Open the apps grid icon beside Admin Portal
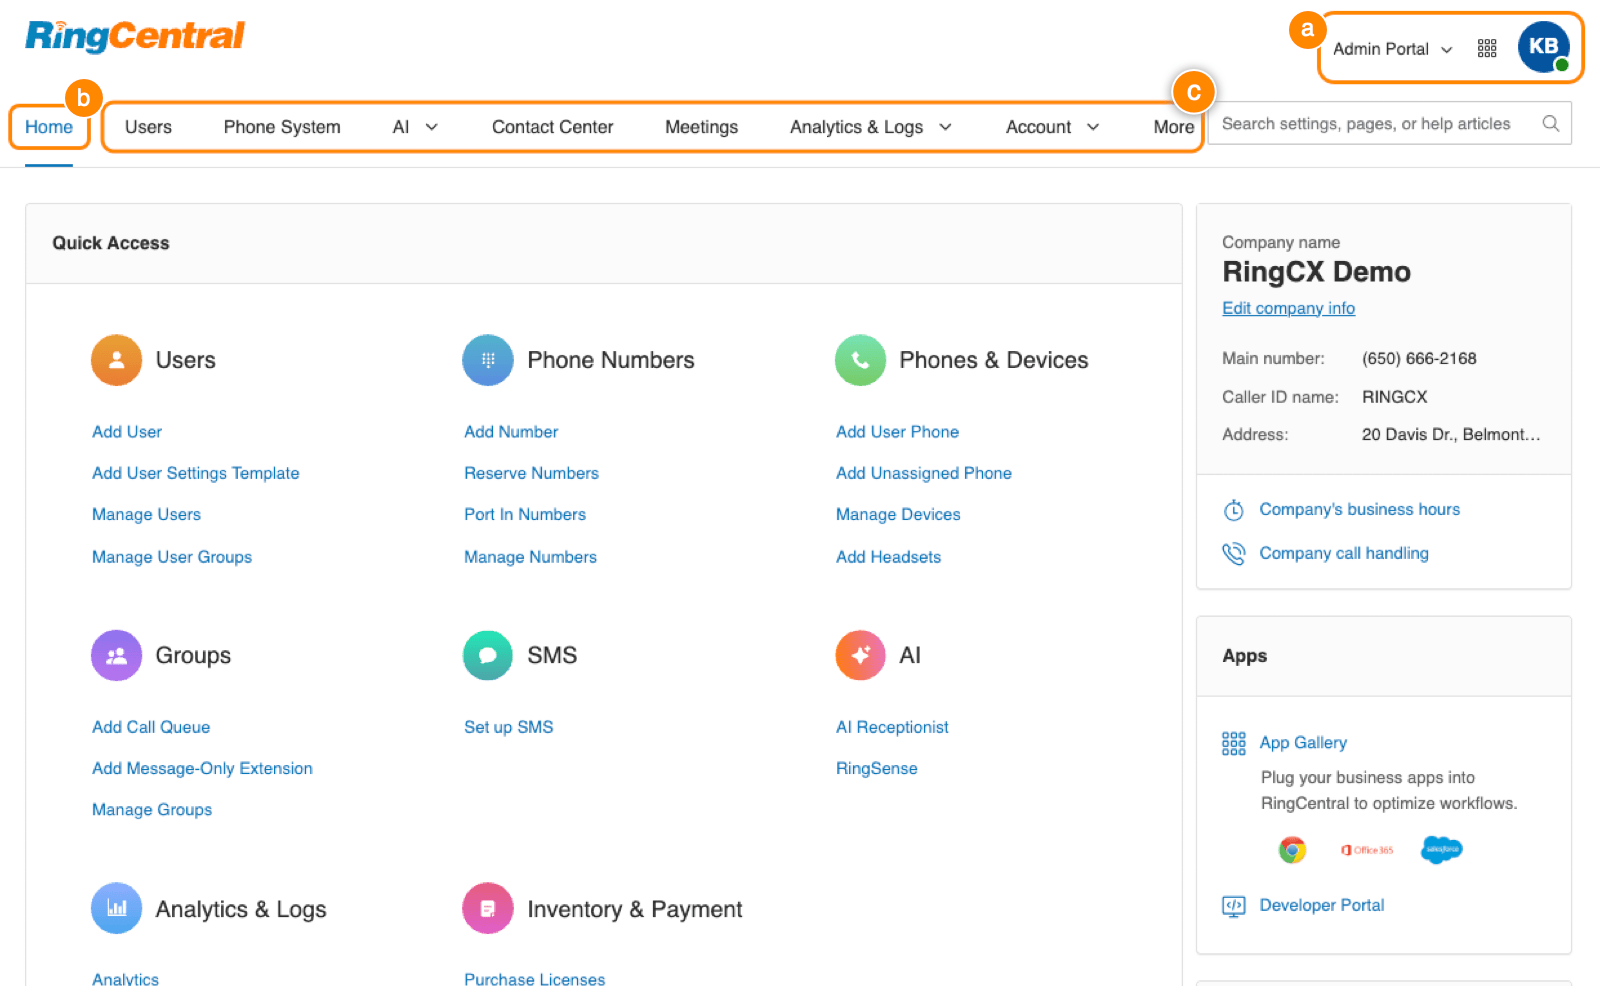The width and height of the screenshot is (1600, 986). [x=1487, y=48]
